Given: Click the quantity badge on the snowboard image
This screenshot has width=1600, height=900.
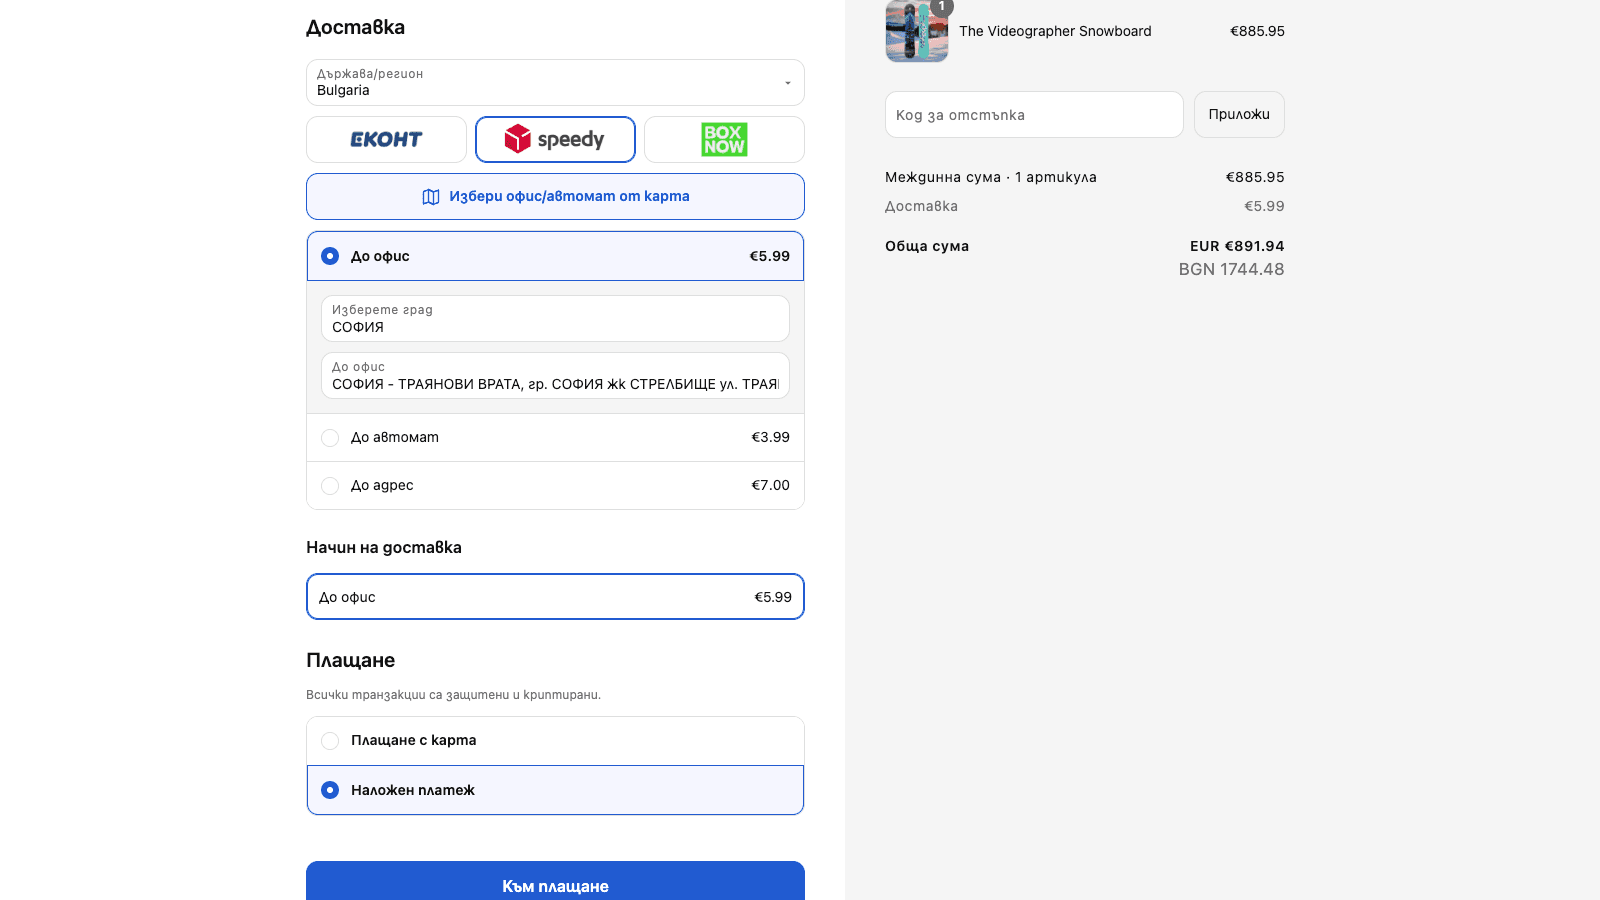Looking at the screenshot, I should click(941, 6).
